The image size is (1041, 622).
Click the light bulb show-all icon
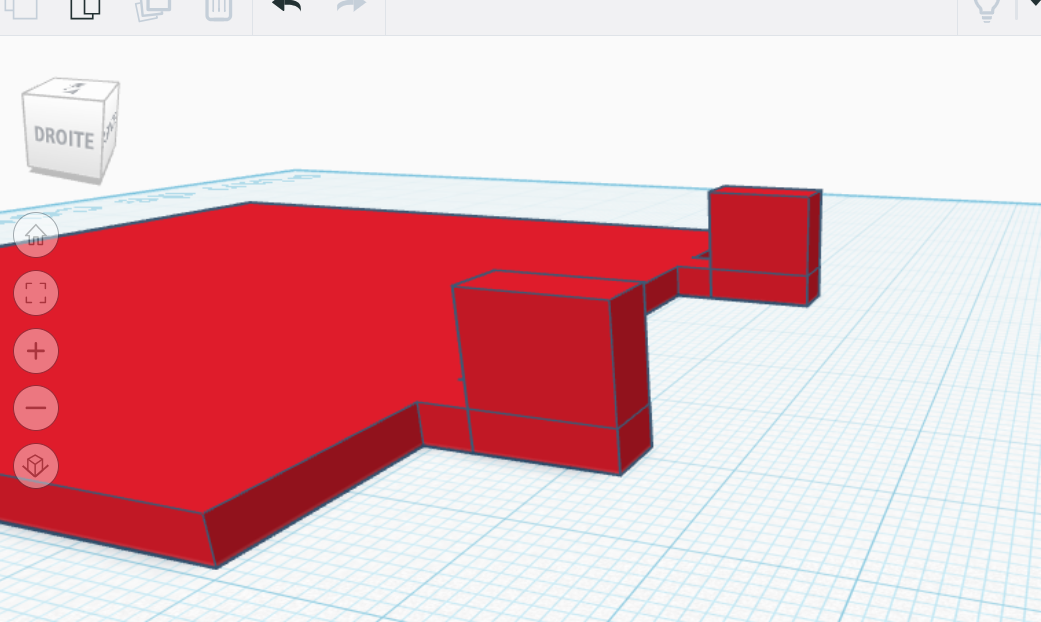[x=987, y=10]
